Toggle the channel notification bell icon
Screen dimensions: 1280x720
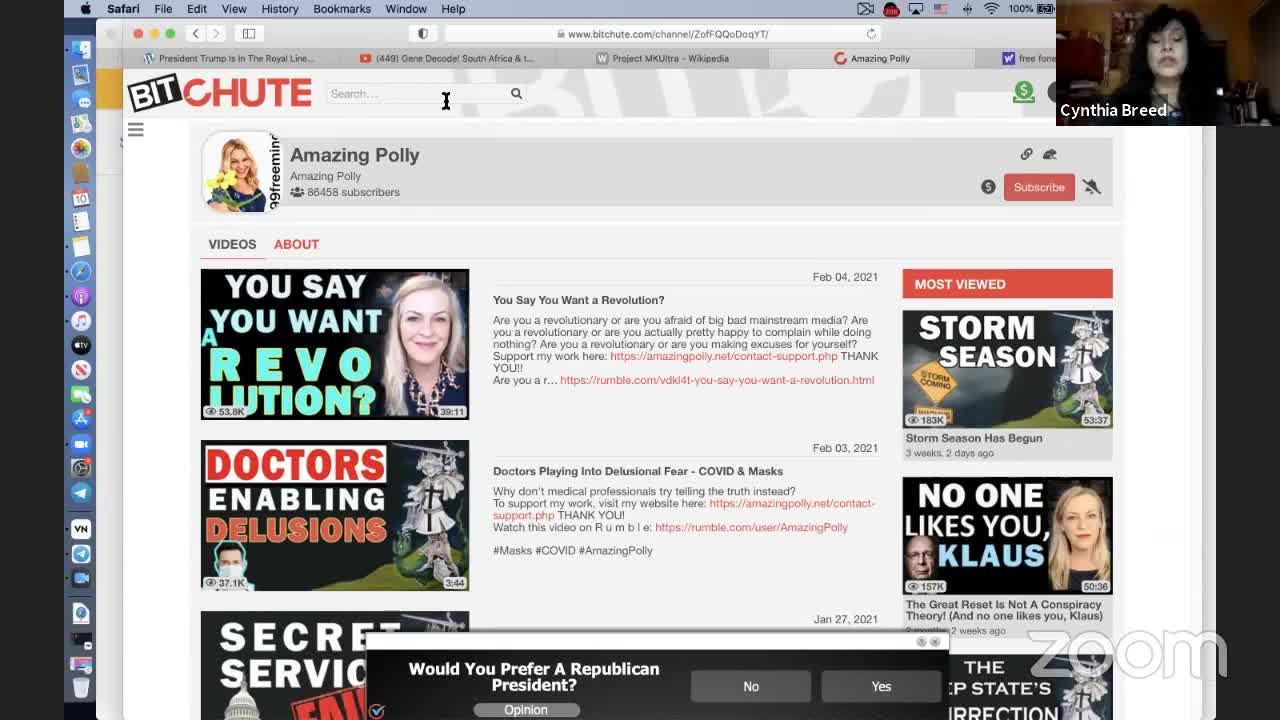pos(1091,187)
